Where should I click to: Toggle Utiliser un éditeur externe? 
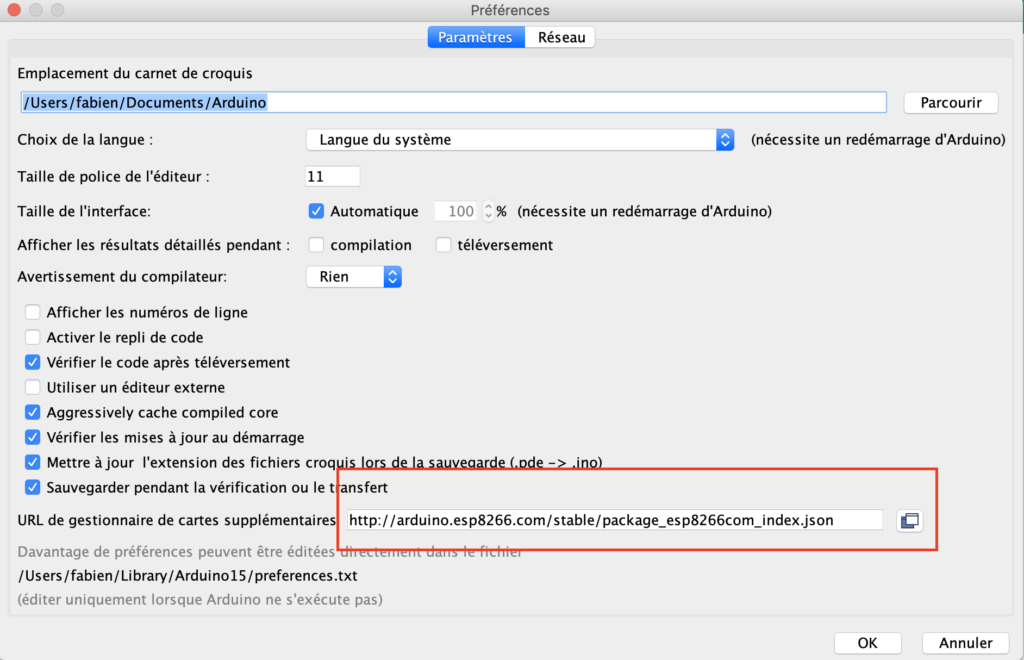pyautogui.click(x=33, y=387)
